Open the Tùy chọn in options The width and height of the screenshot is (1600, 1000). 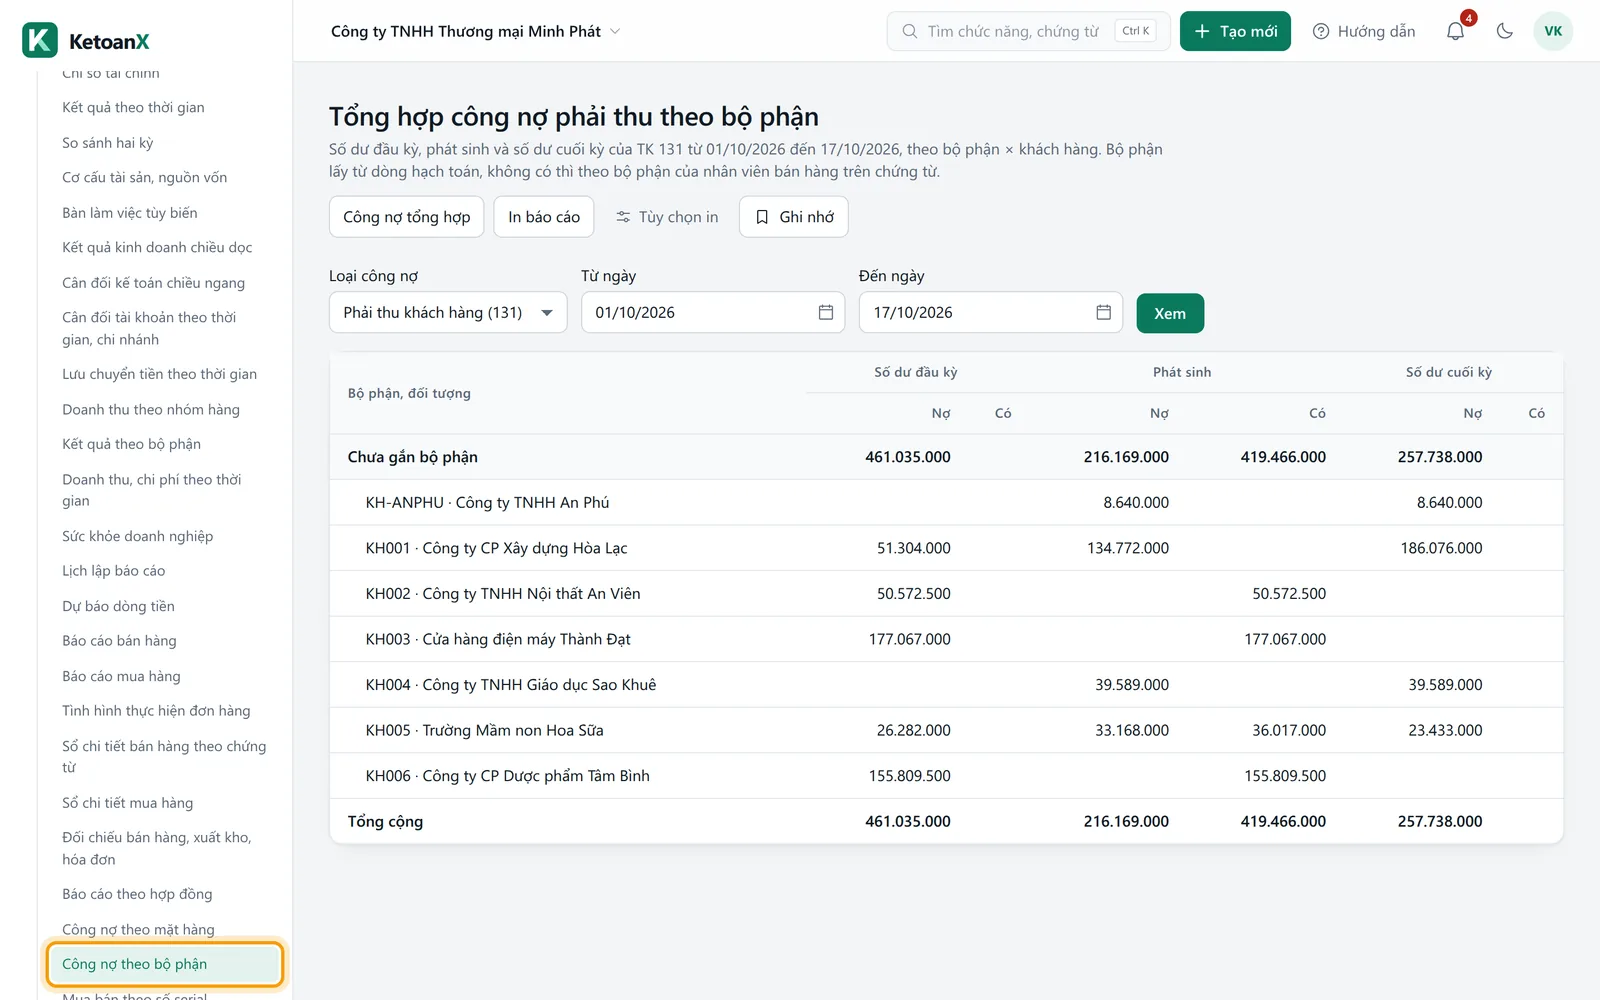click(x=667, y=217)
